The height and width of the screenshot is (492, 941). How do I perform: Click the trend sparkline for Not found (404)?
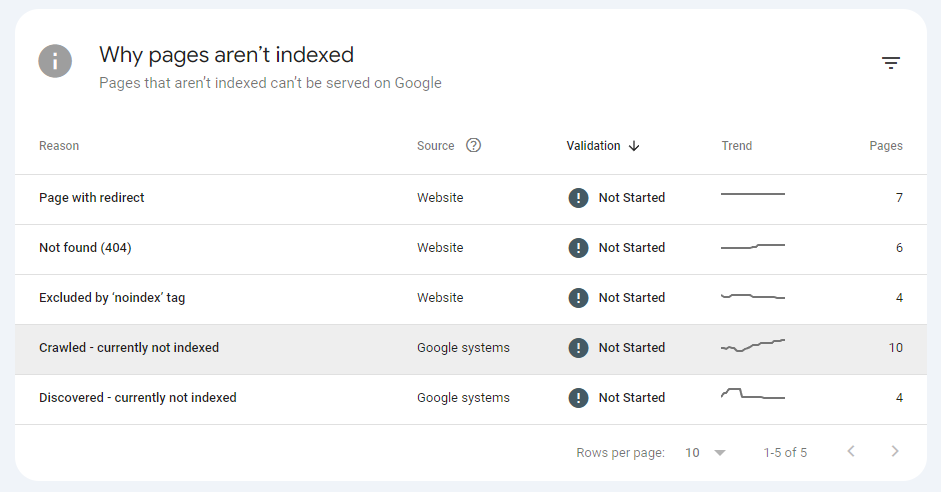pos(753,246)
